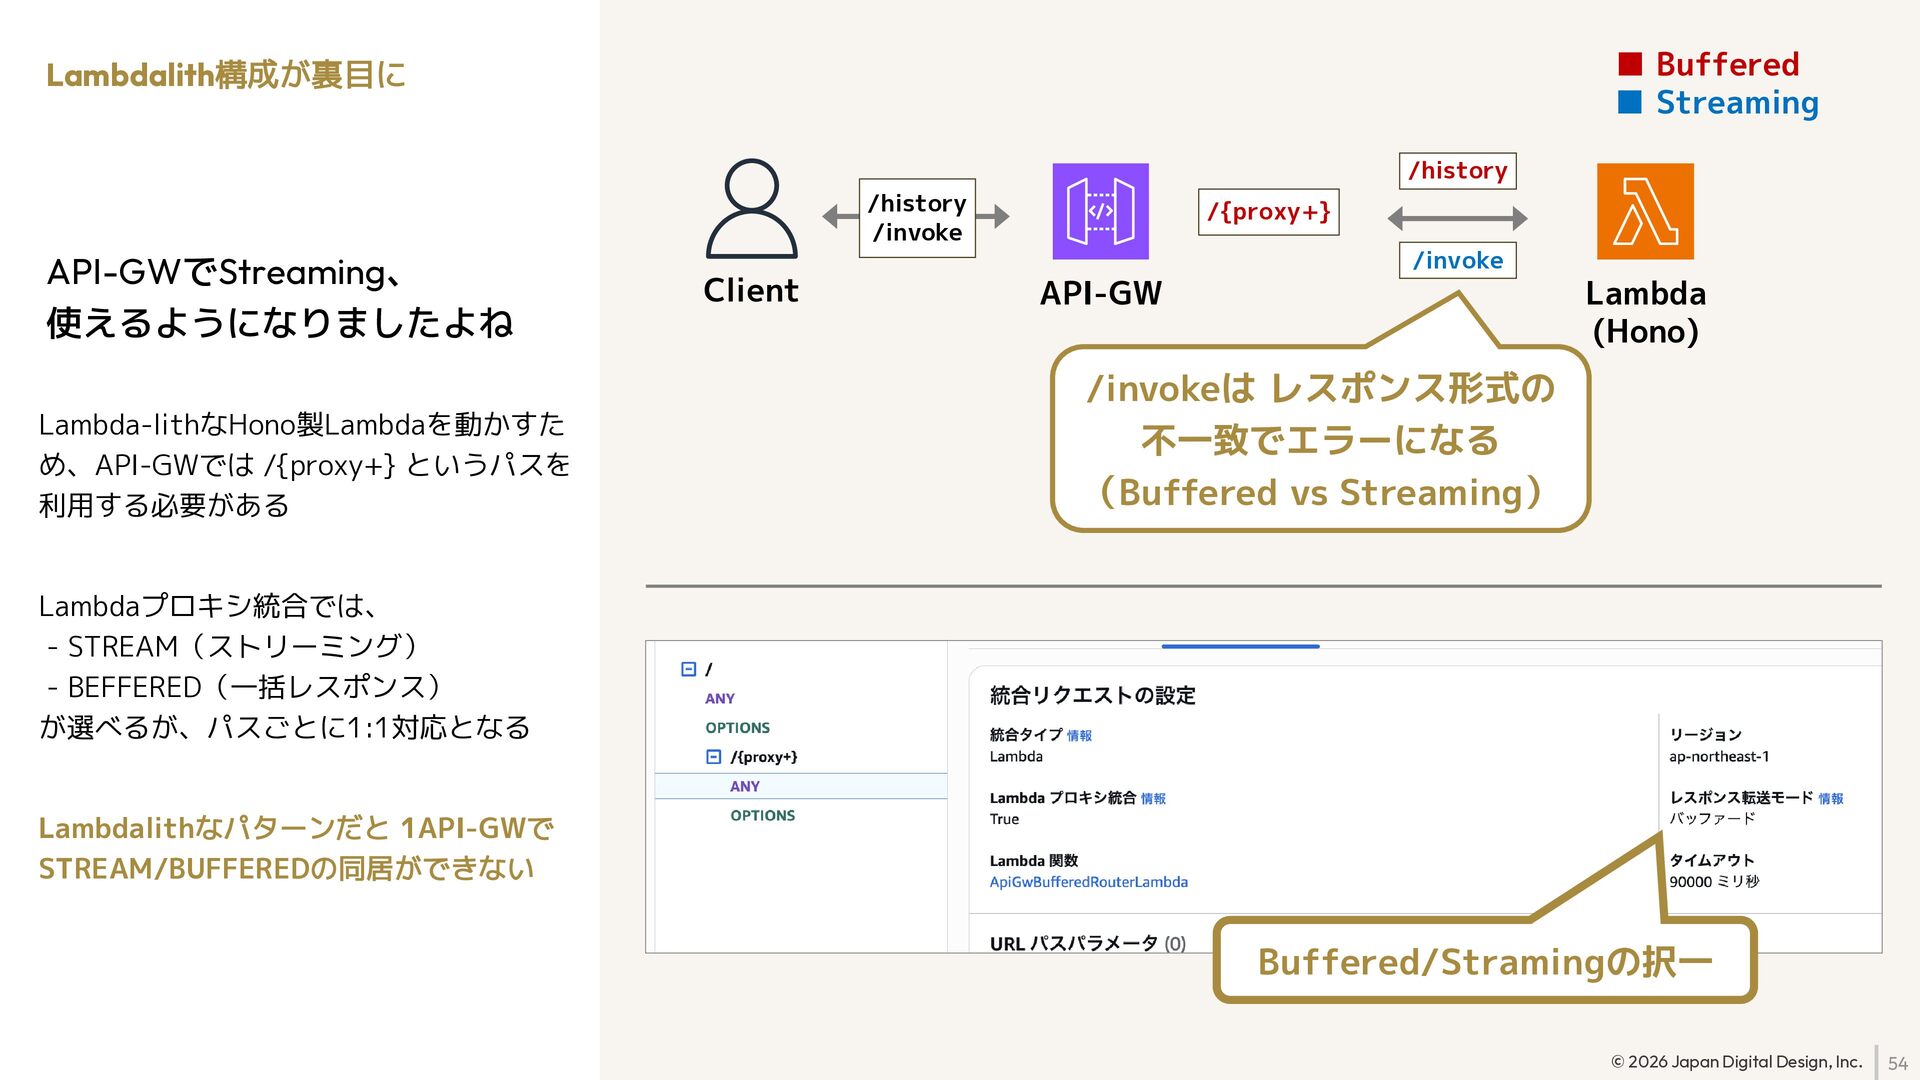Select OPTIONS method under /{proxy+}
This screenshot has width=1920, height=1080.
pyautogui.click(x=762, y=816)
